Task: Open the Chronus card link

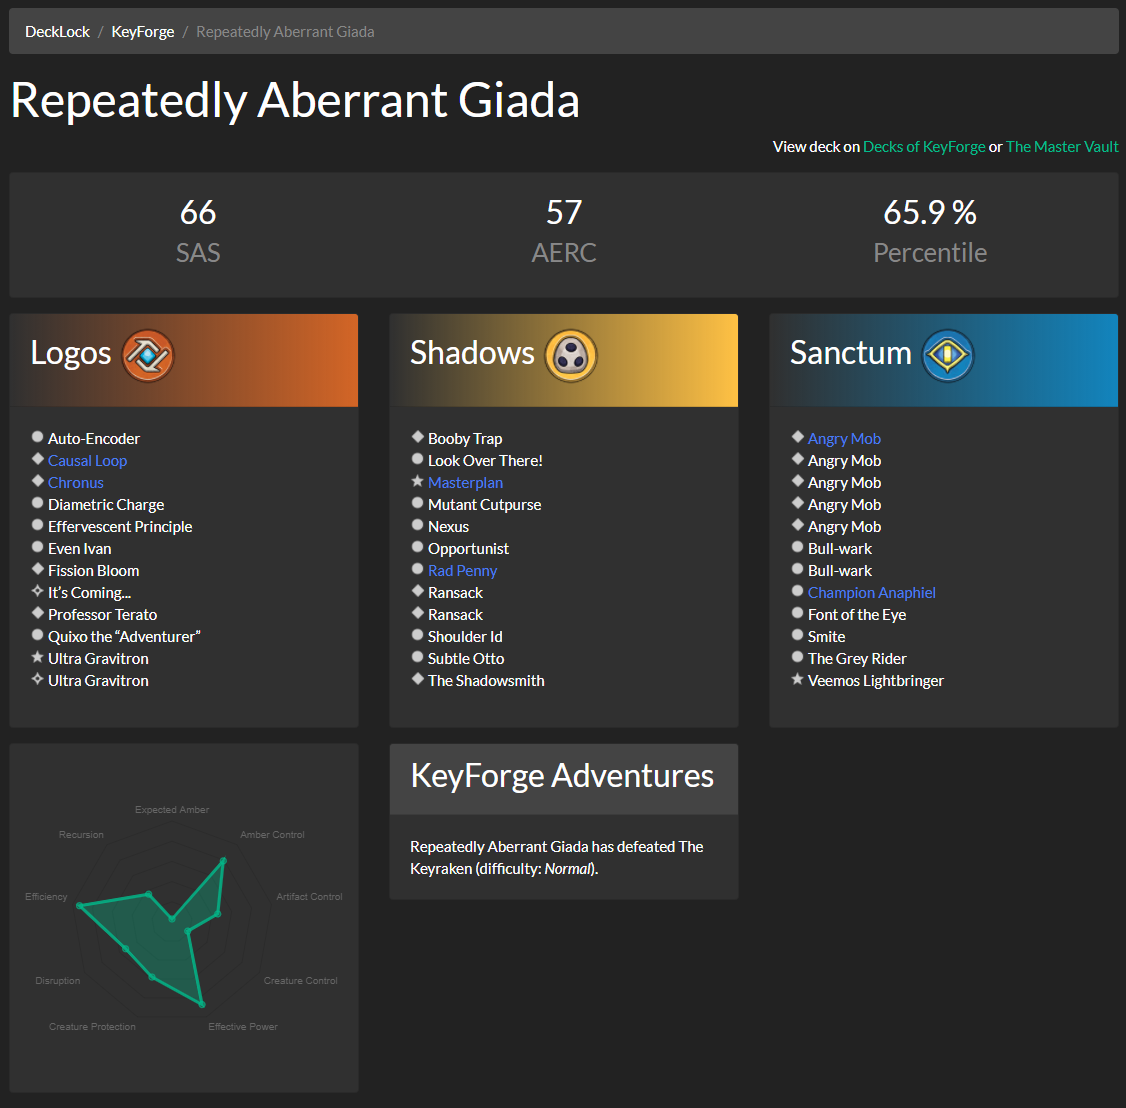Action: click(75, 483)
